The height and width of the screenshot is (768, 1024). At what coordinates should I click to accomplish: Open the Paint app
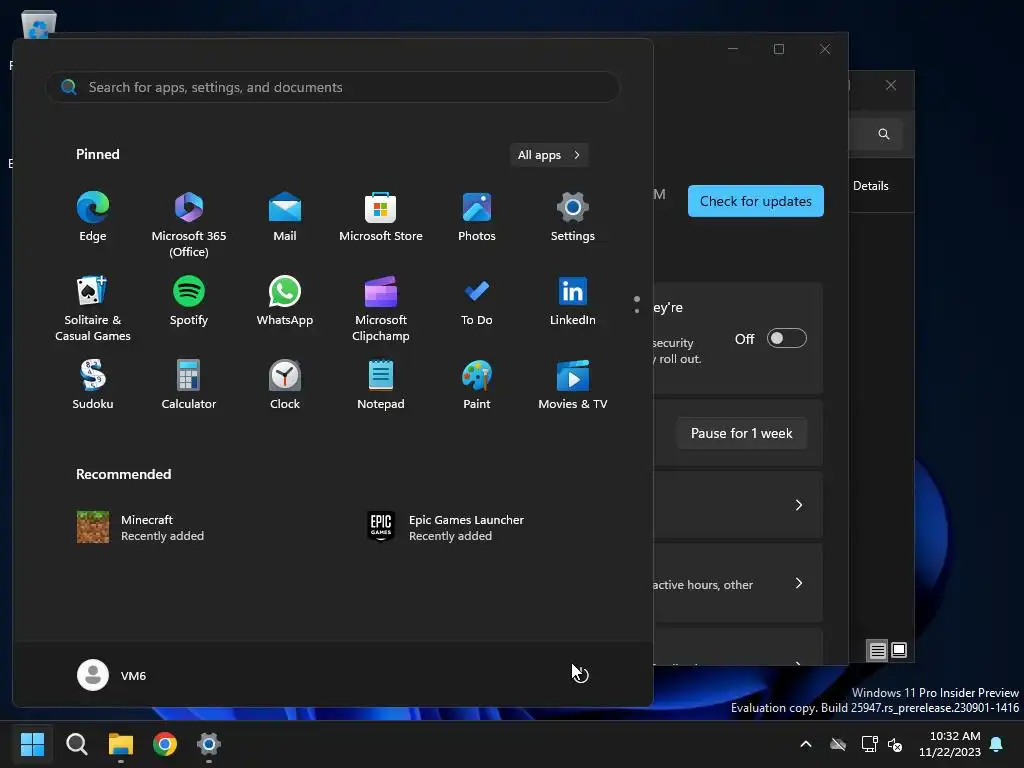[477, 385]
